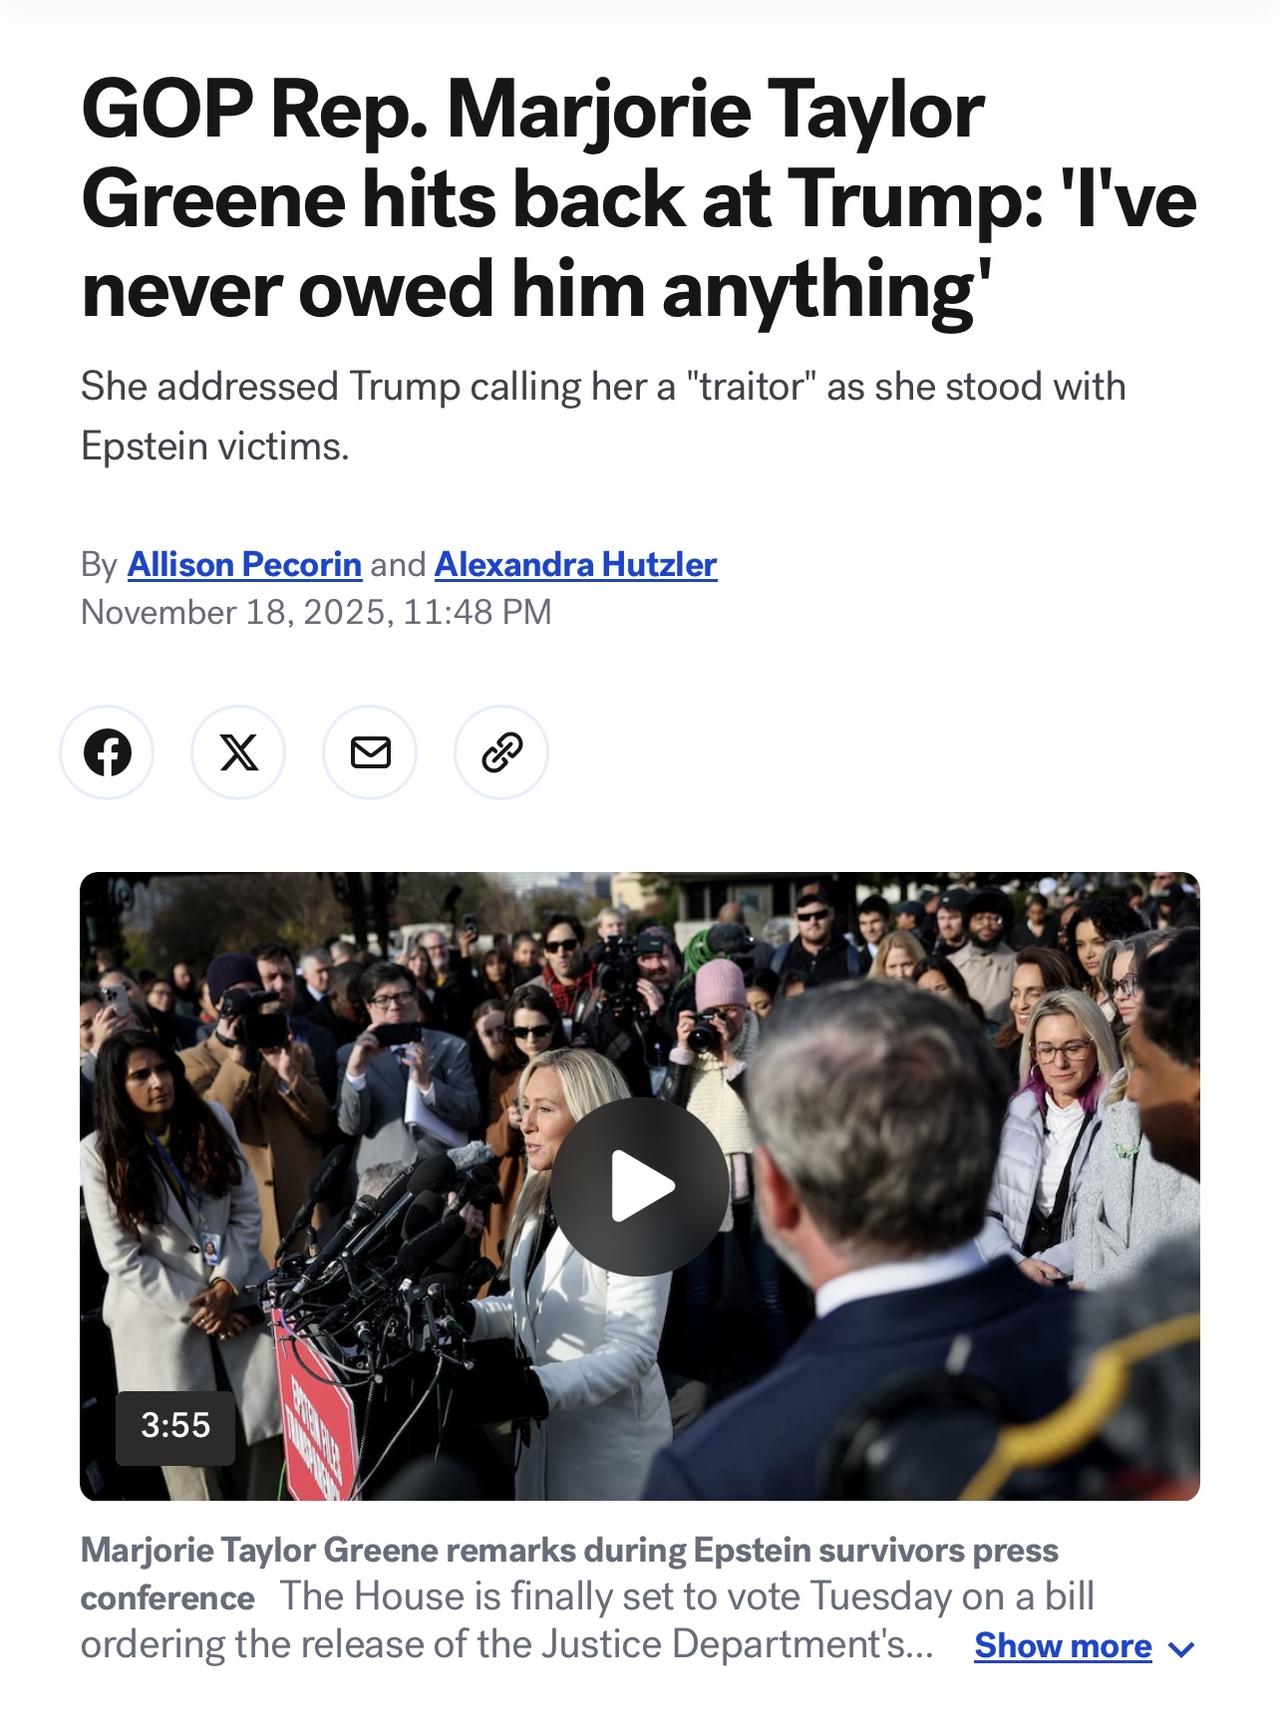Click the subheadline about Epstein victims

603,415
